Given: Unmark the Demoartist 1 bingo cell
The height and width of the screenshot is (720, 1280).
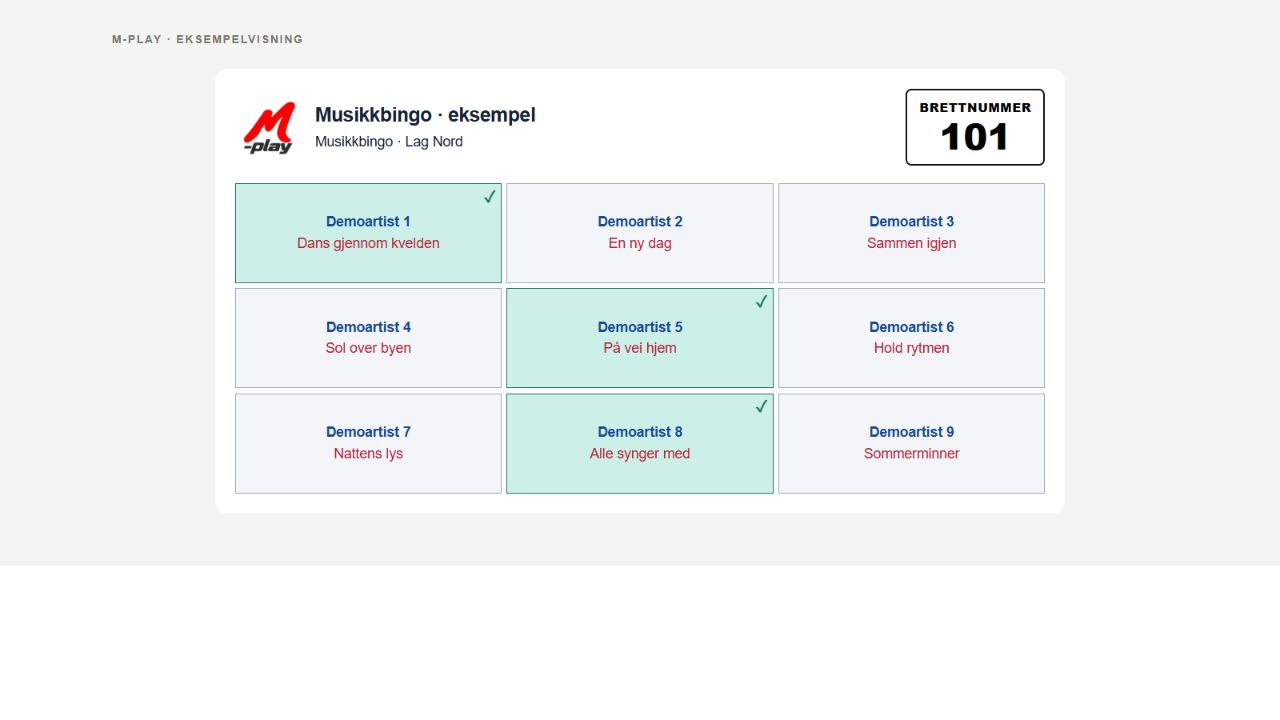Looking at the screenshot, I should [x=368, y=233].
